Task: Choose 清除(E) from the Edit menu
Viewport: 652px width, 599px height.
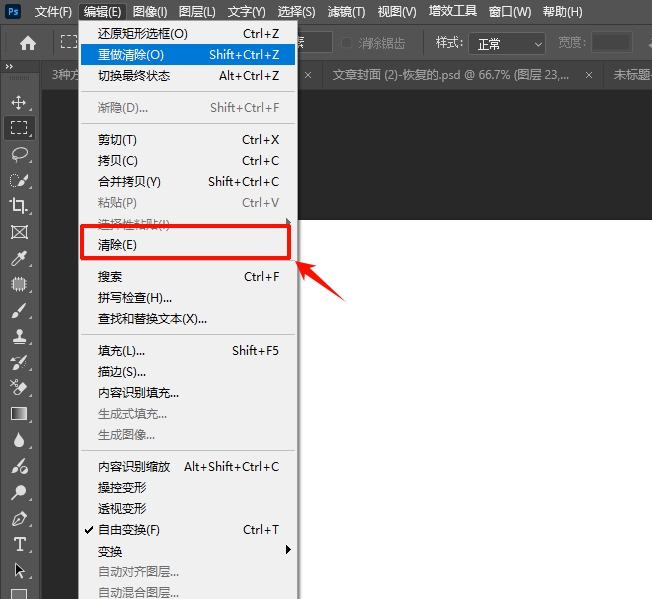Action: pyautogui.click(x=117, y=245)
